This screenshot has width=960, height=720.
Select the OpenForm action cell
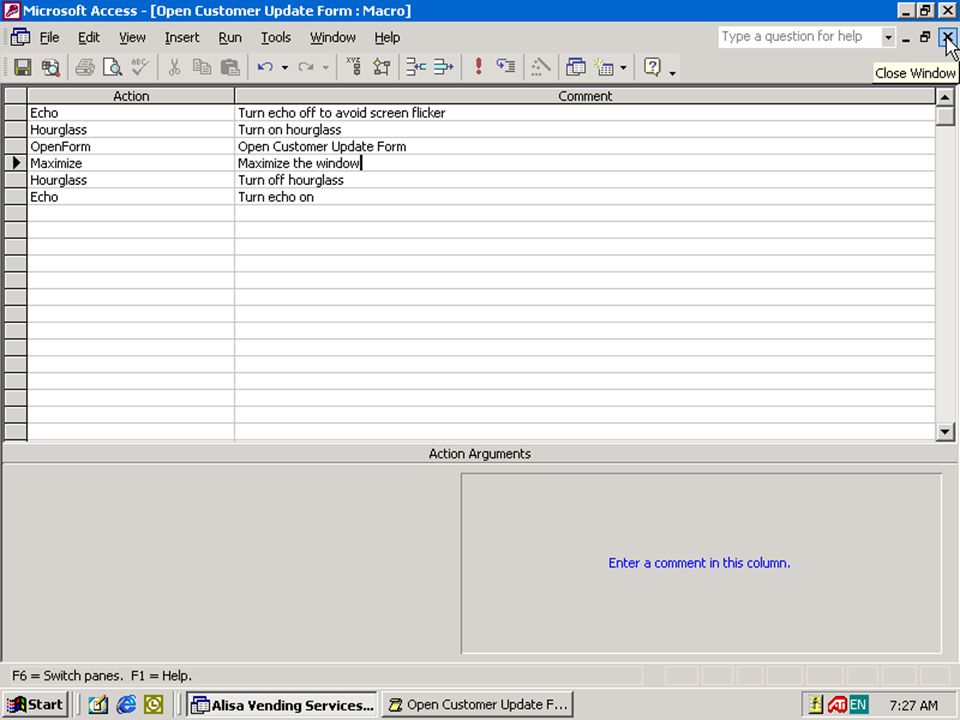point(131,146)
